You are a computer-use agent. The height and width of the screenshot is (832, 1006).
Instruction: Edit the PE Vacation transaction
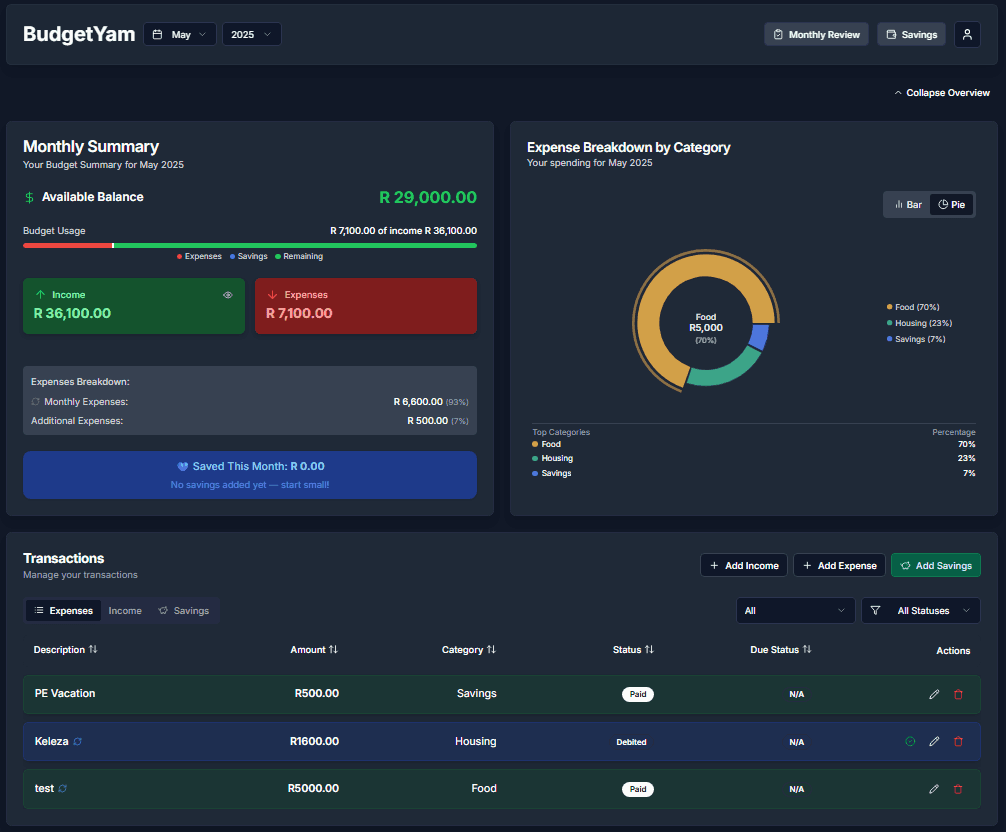click(934, 694)
